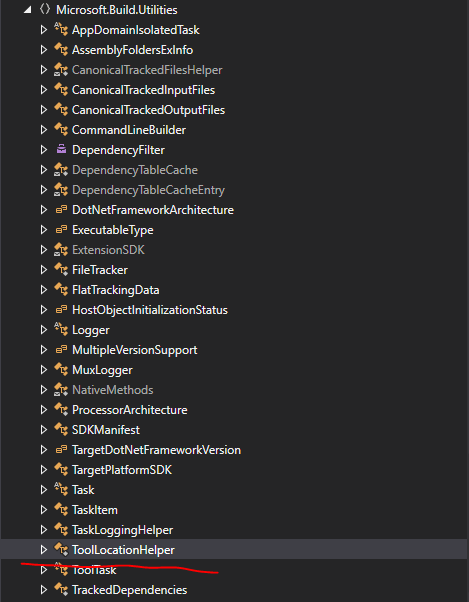Click the class icon for CanonicalTrackedOutputFiles
469x602 pixels.
(61, 109)
